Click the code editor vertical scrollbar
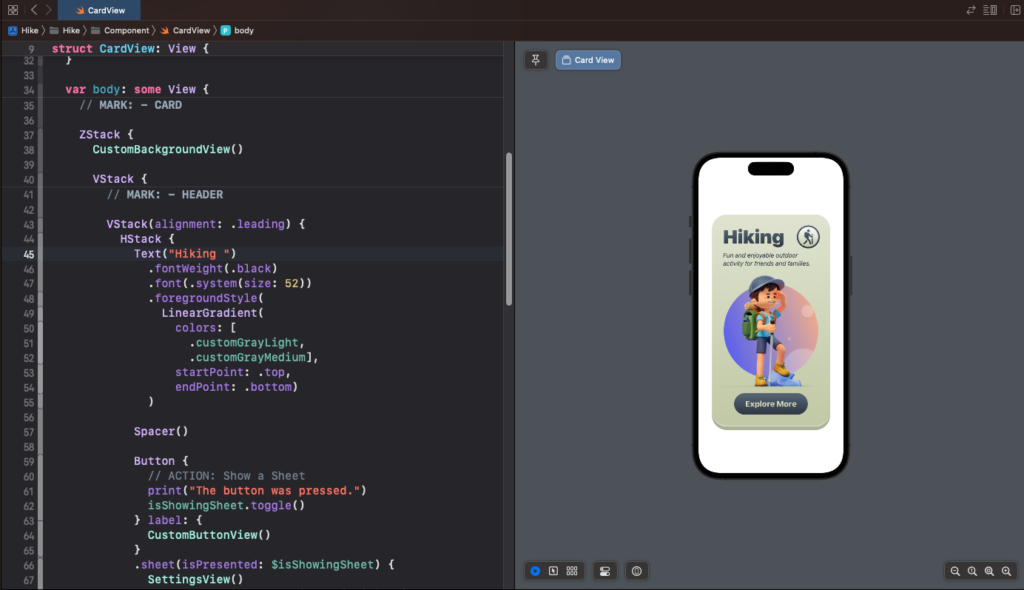This screenshot has width=1024, height=590. (508, 228)
